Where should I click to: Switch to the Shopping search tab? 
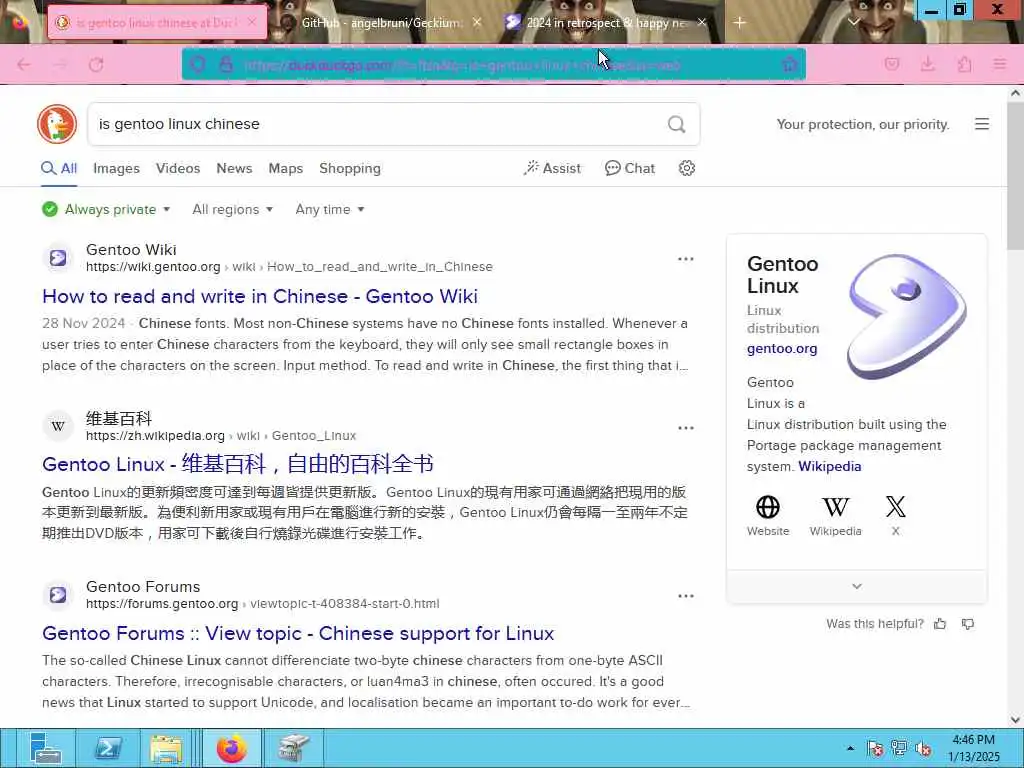349,168
